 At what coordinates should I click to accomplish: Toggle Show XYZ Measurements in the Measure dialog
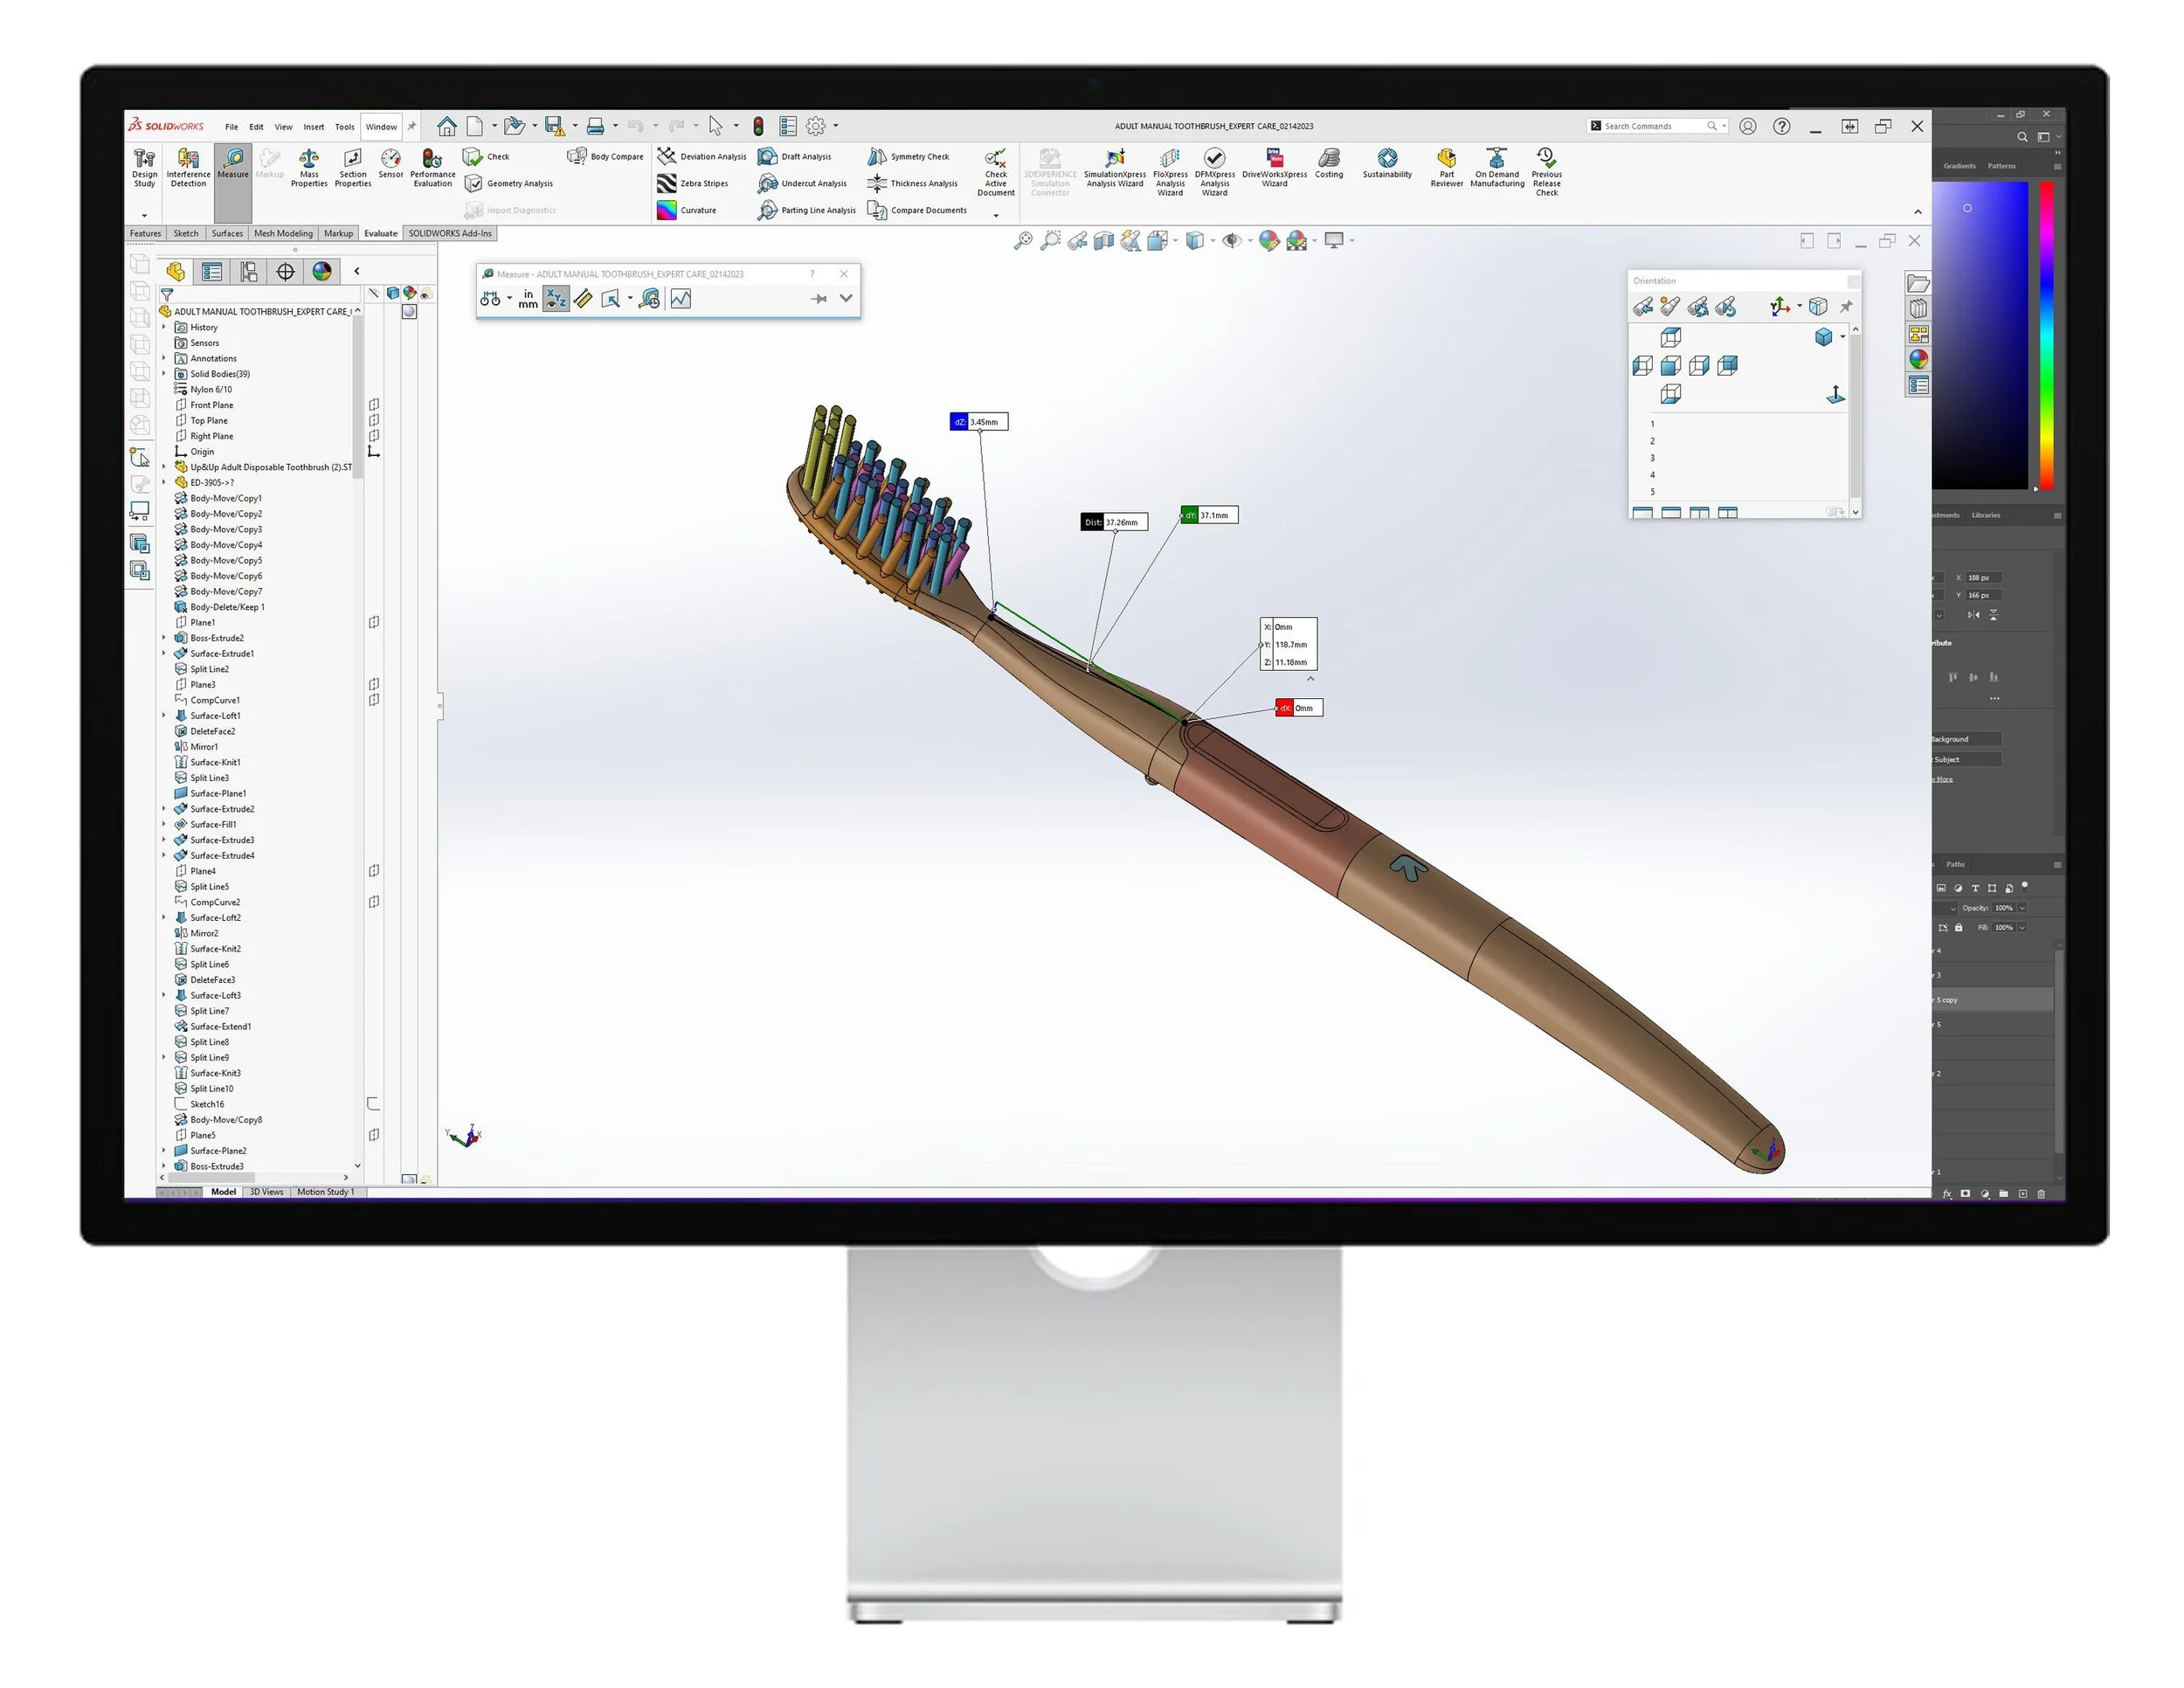coord(556,298)
